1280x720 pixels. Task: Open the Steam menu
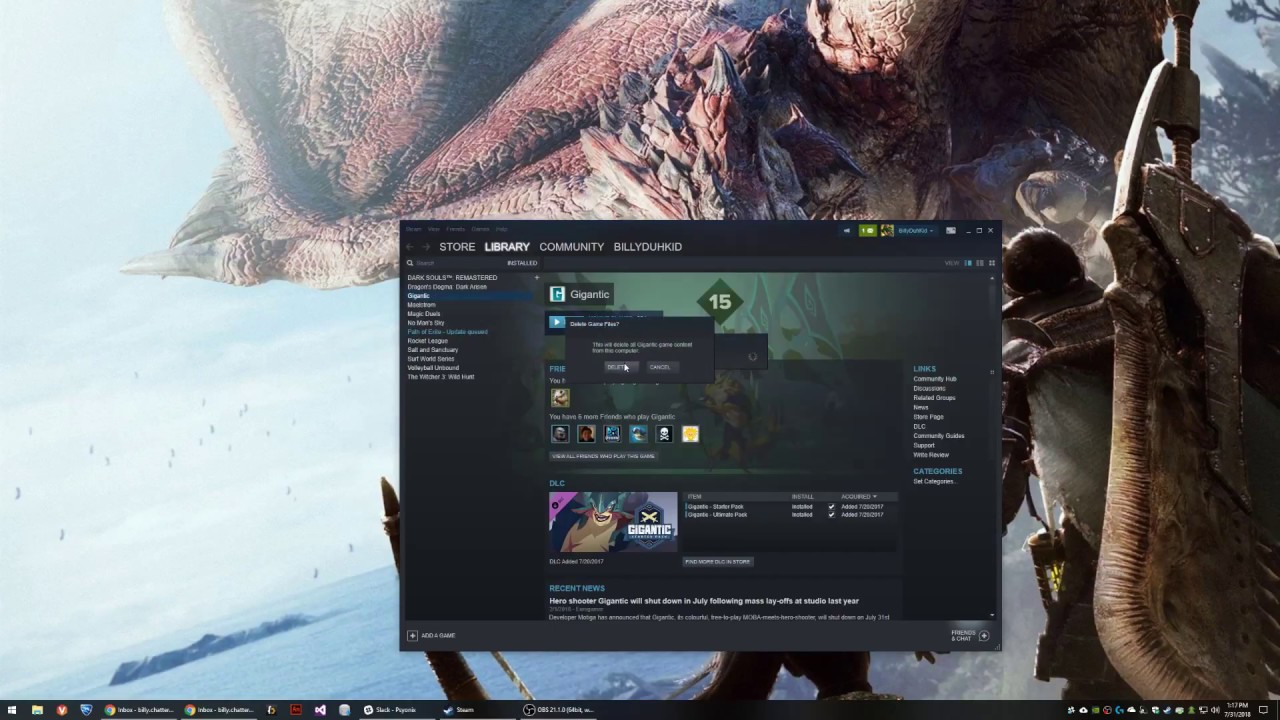[413, 229]
